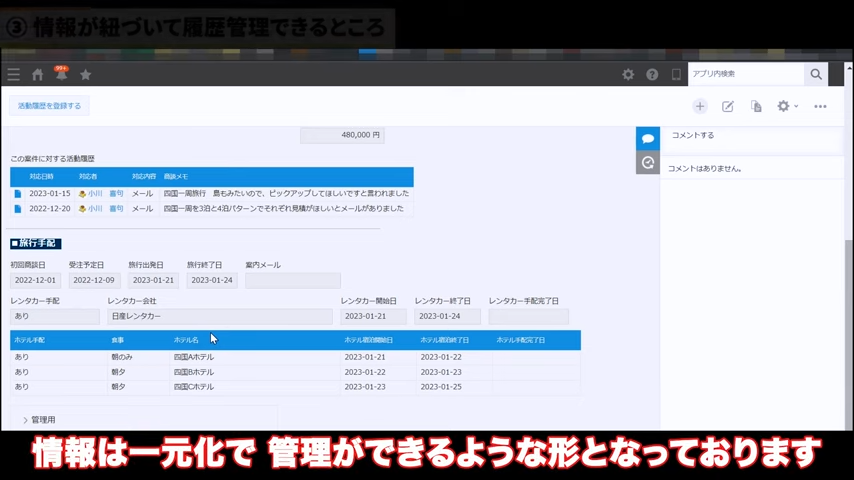Click the empty 案内メール field
This screenshot has width=854, height=480.
[293, 281]
